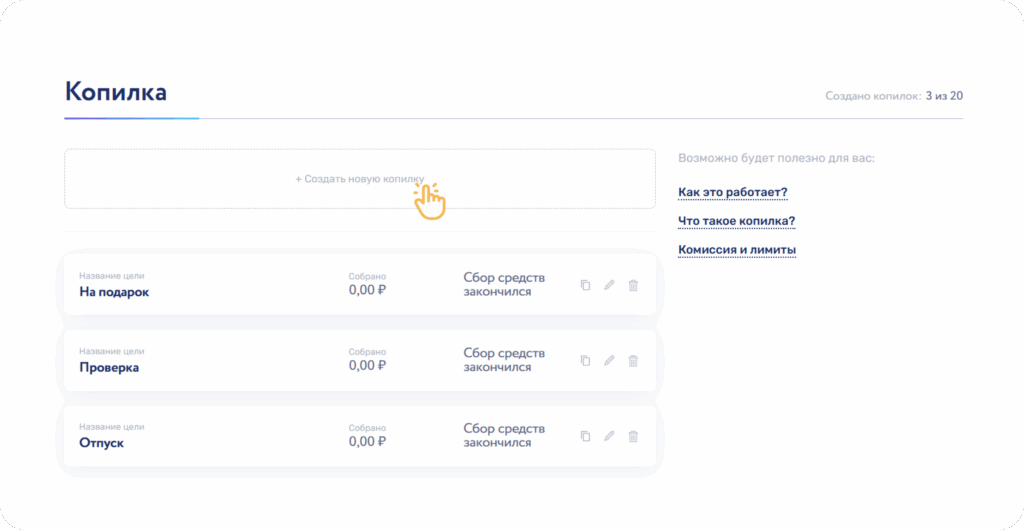Viewport: 1024px width, 530px height.
Task: Select the «Проверка» goal name
Action: (109, 367)
